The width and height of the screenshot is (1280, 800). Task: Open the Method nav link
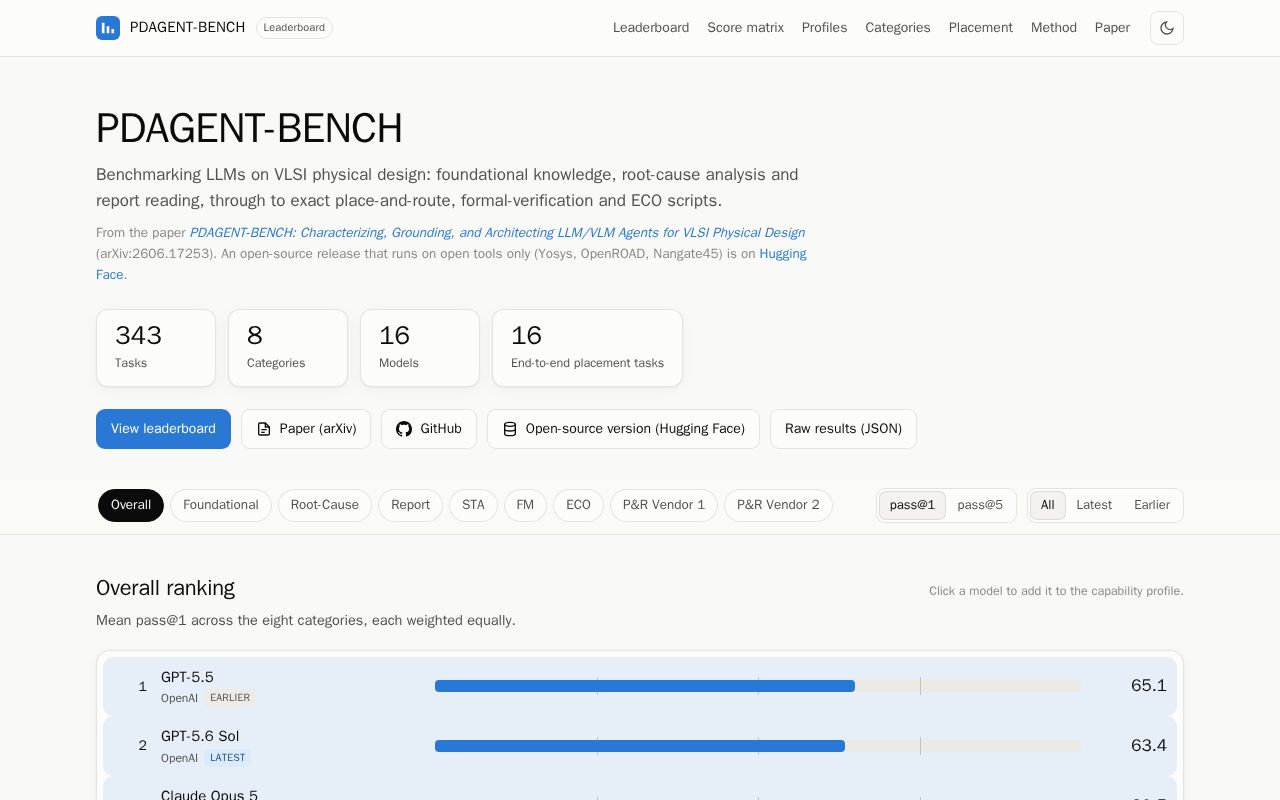click(1054, 28)
